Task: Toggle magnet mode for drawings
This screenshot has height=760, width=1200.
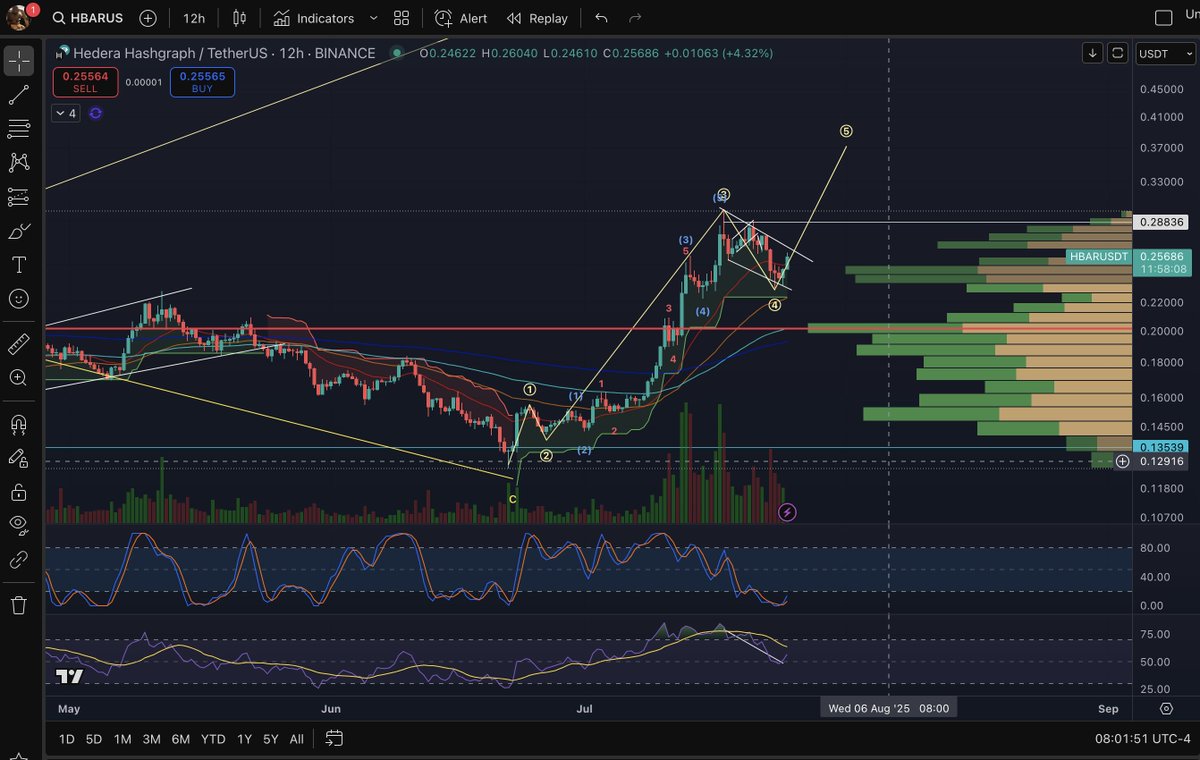Action: (19, 424)
